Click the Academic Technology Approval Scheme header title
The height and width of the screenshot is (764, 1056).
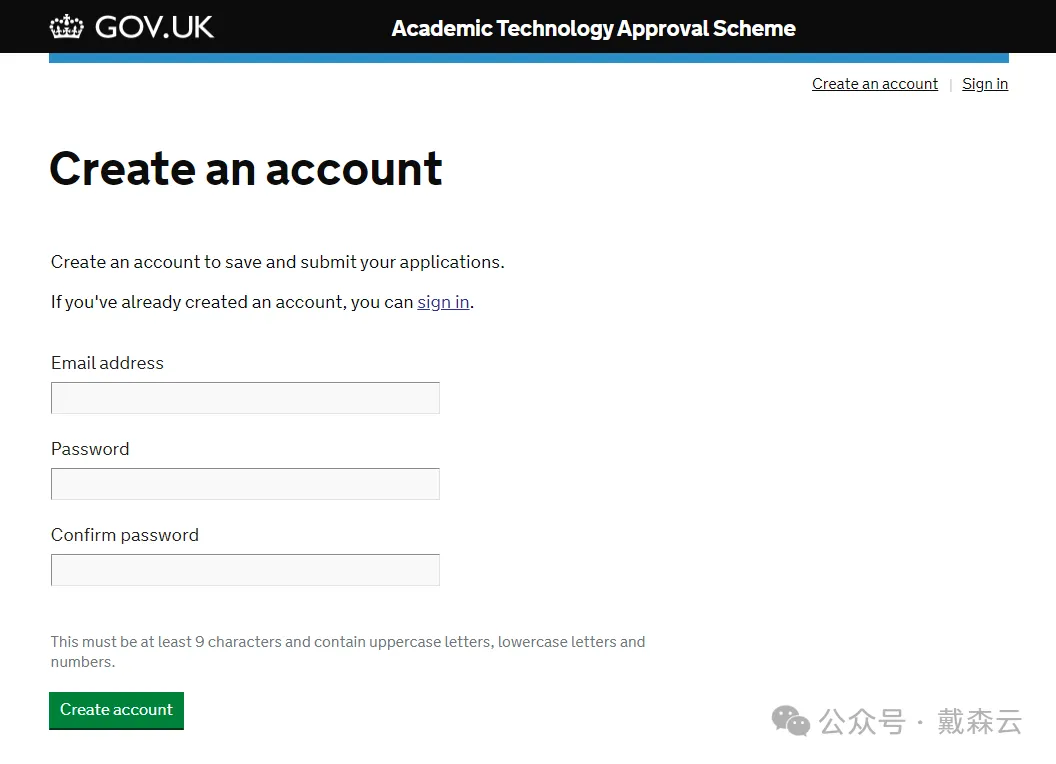pyautogui.click(x=593, y=28)
